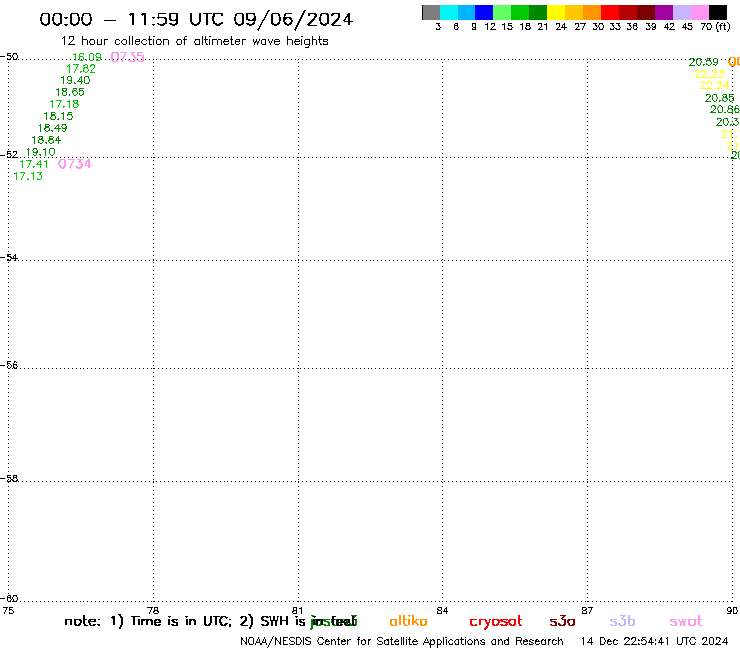Screen dimensions: 740x650
Task: Click the latitude label -58
Action: click(9, 479)
